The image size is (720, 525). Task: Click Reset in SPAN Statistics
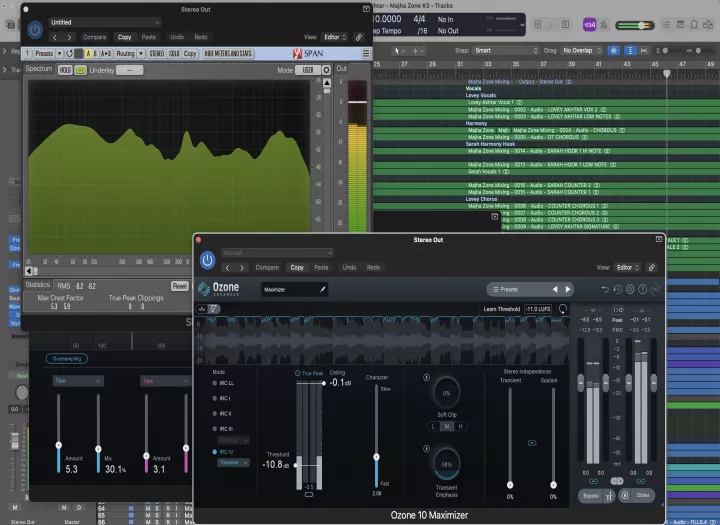(180, 286)
